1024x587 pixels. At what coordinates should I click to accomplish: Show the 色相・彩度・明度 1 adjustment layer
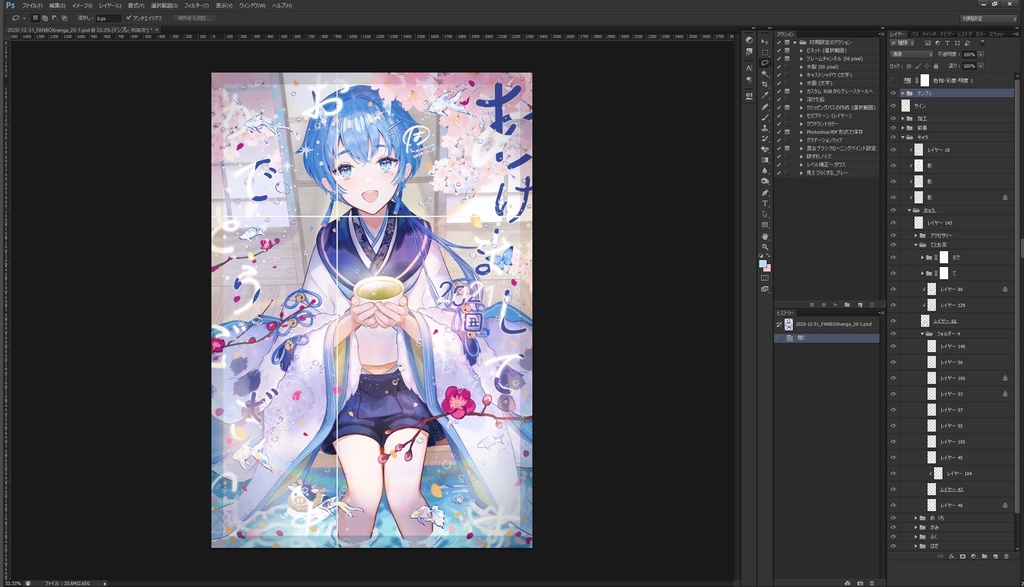893,80
